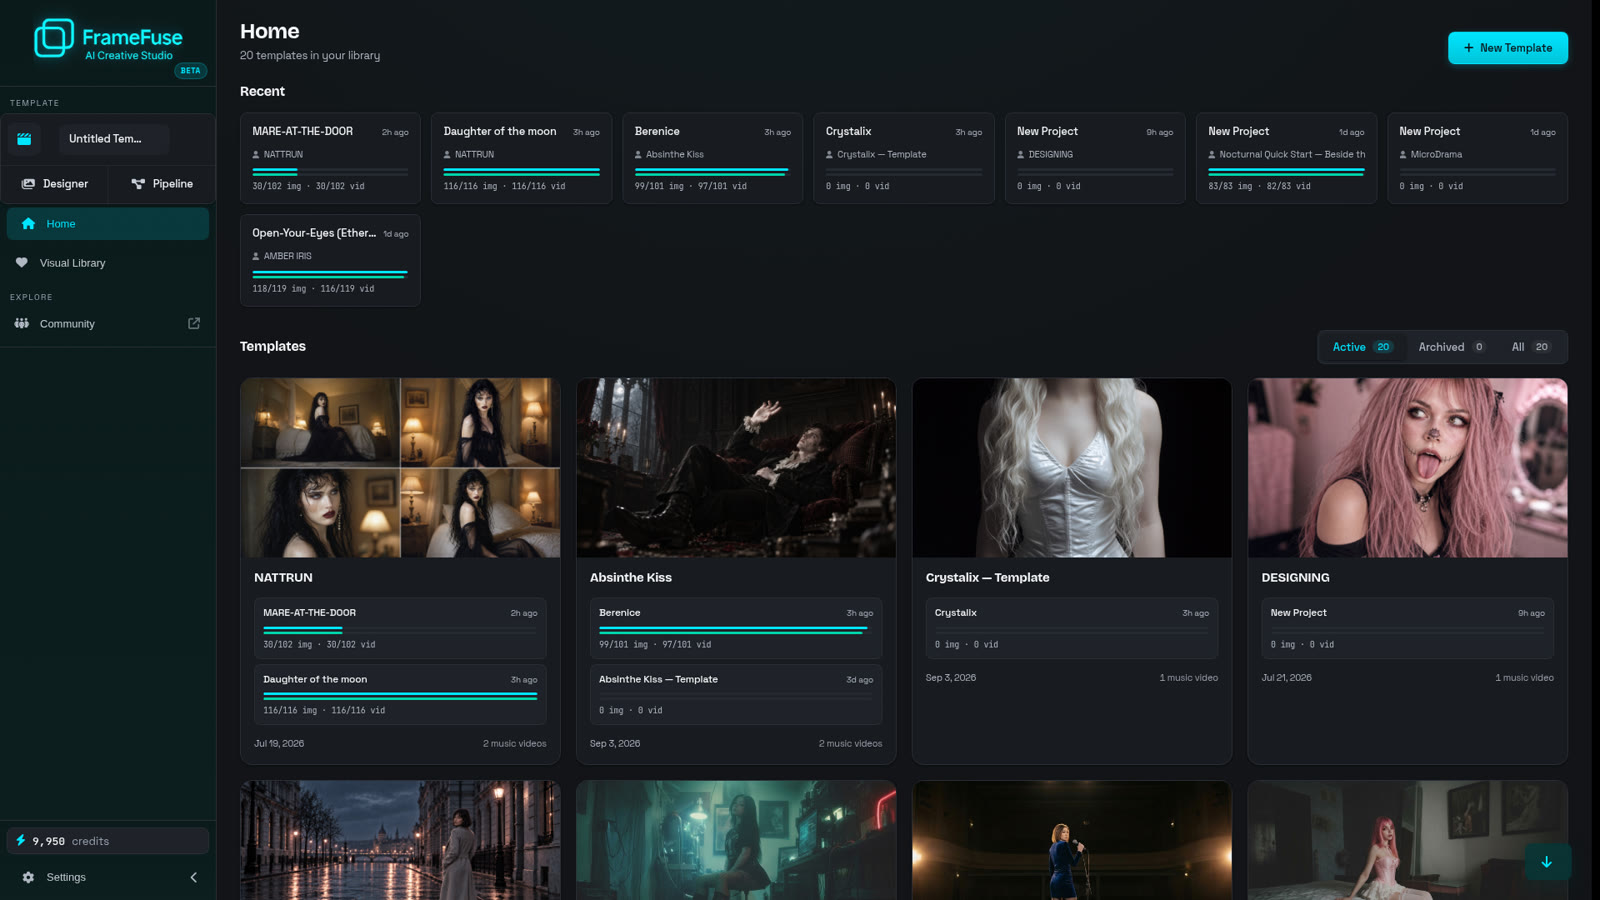Select the Active templates filter
This screenshot has height=900, width=1600.
coord(1362,347)
